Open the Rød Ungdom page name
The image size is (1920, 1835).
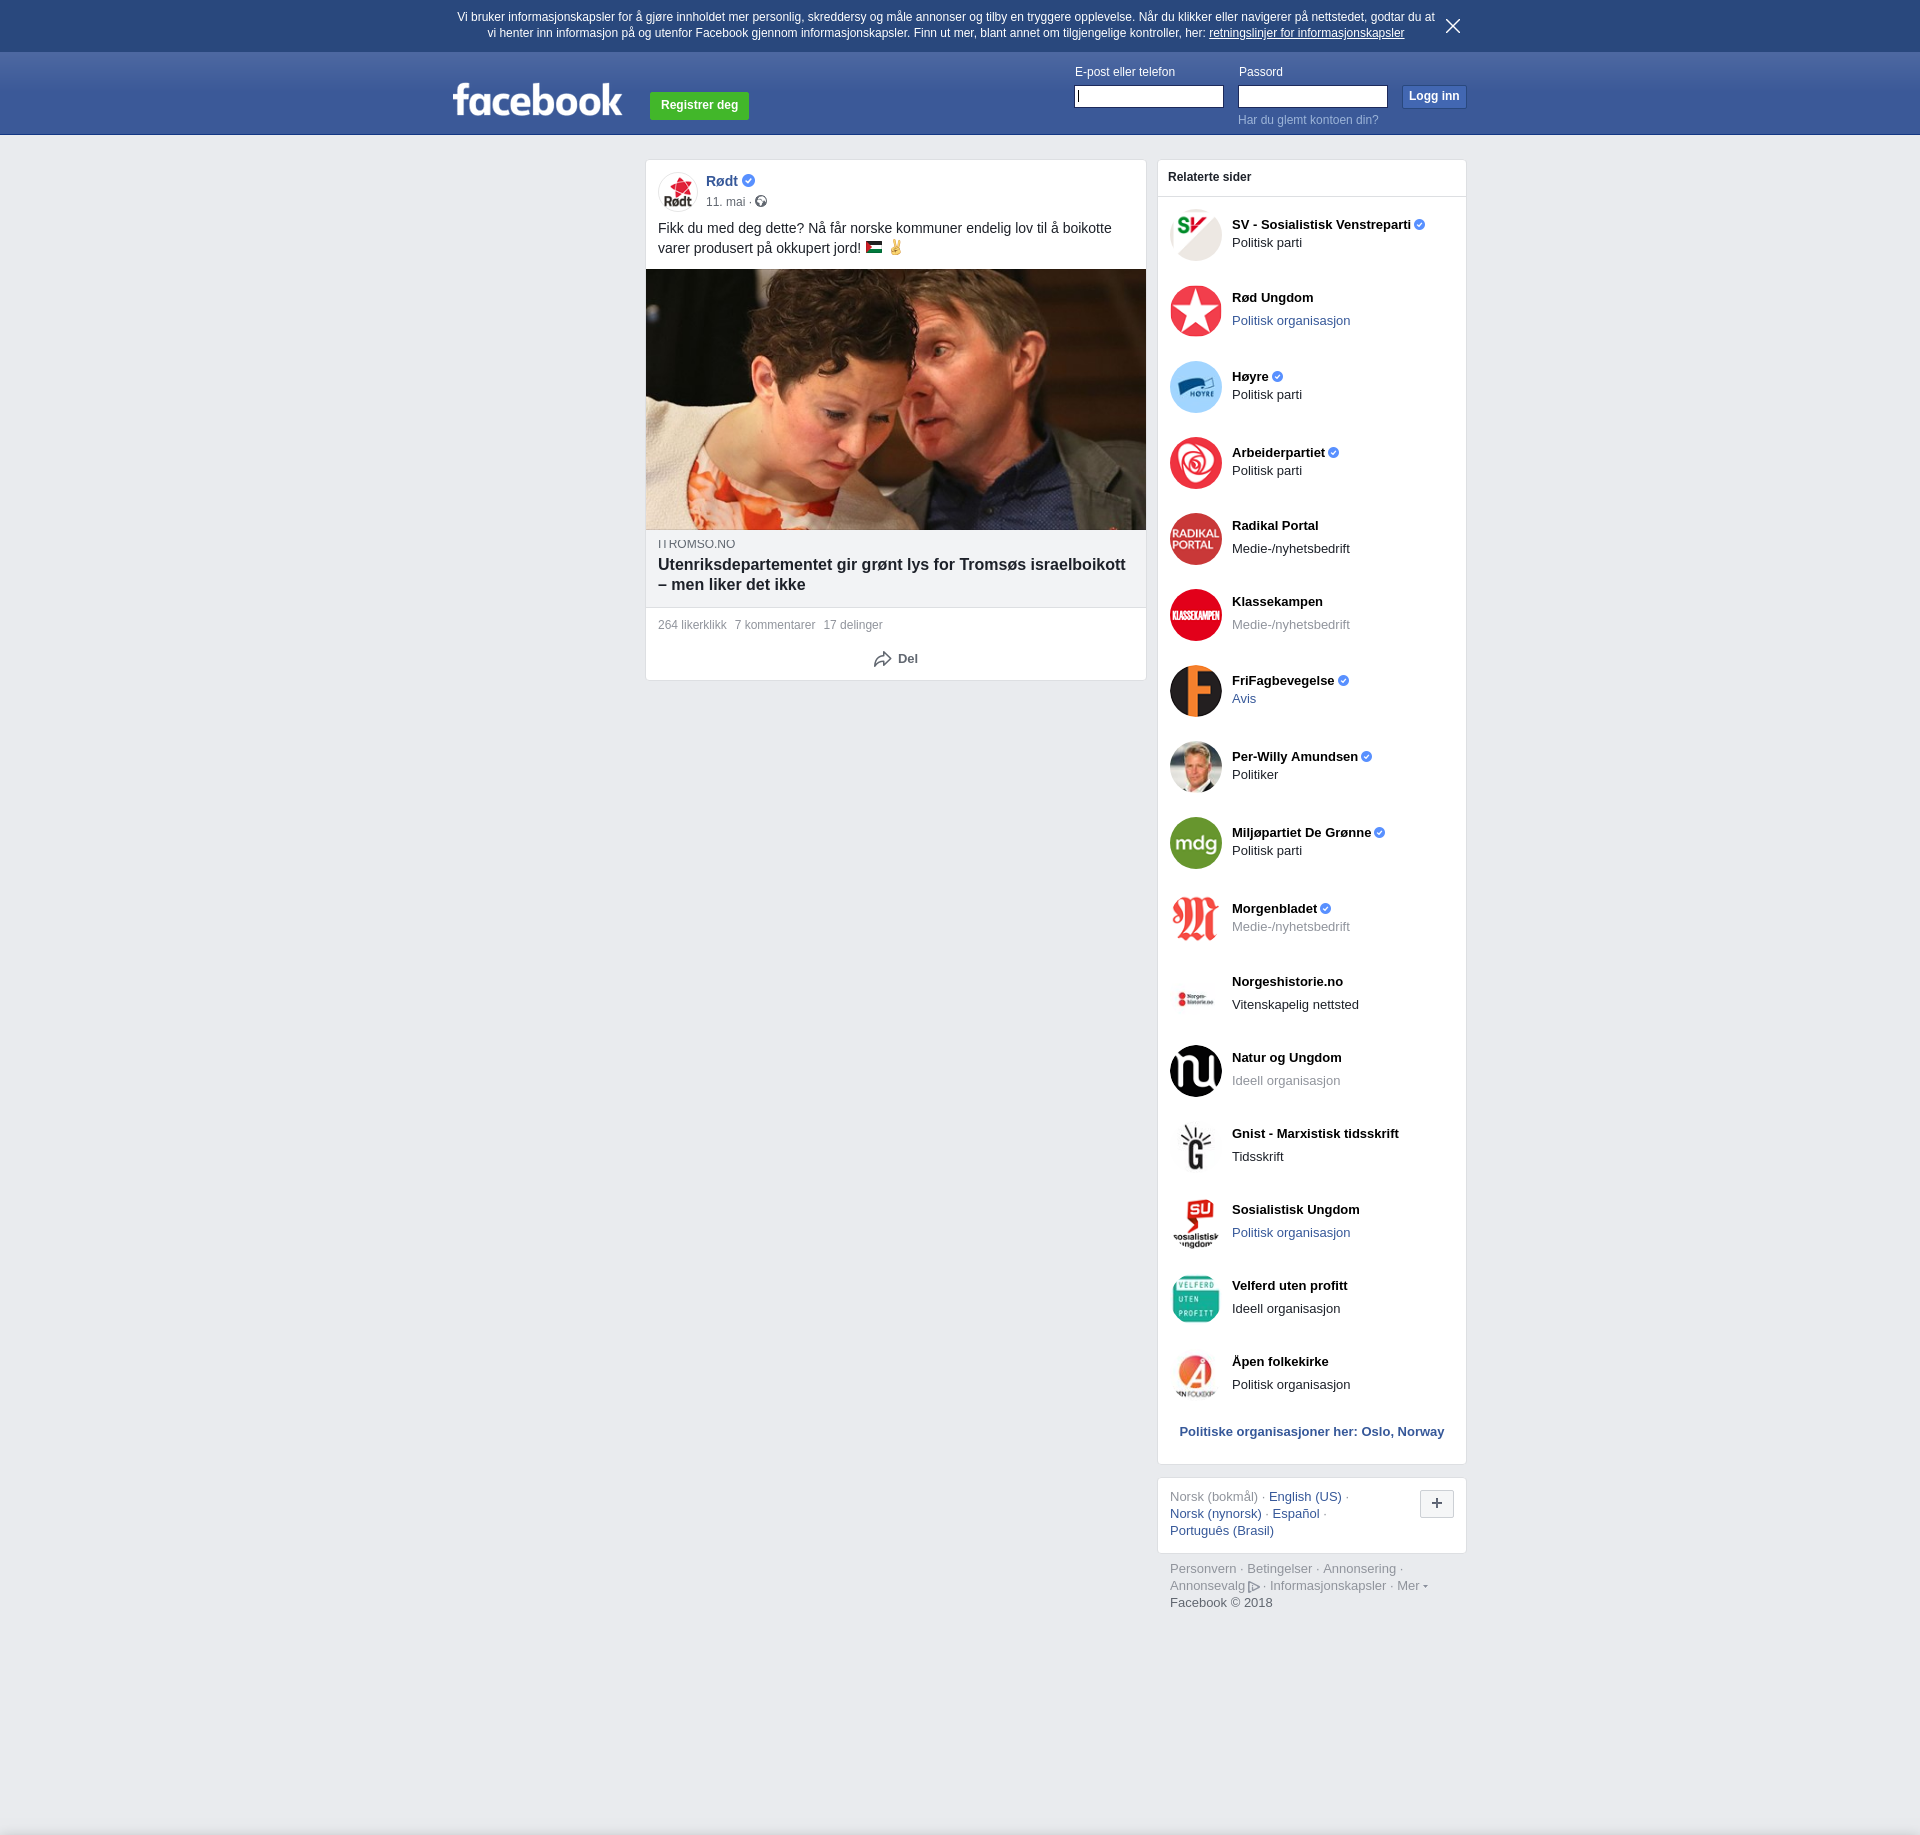(x=1272, y=298)
